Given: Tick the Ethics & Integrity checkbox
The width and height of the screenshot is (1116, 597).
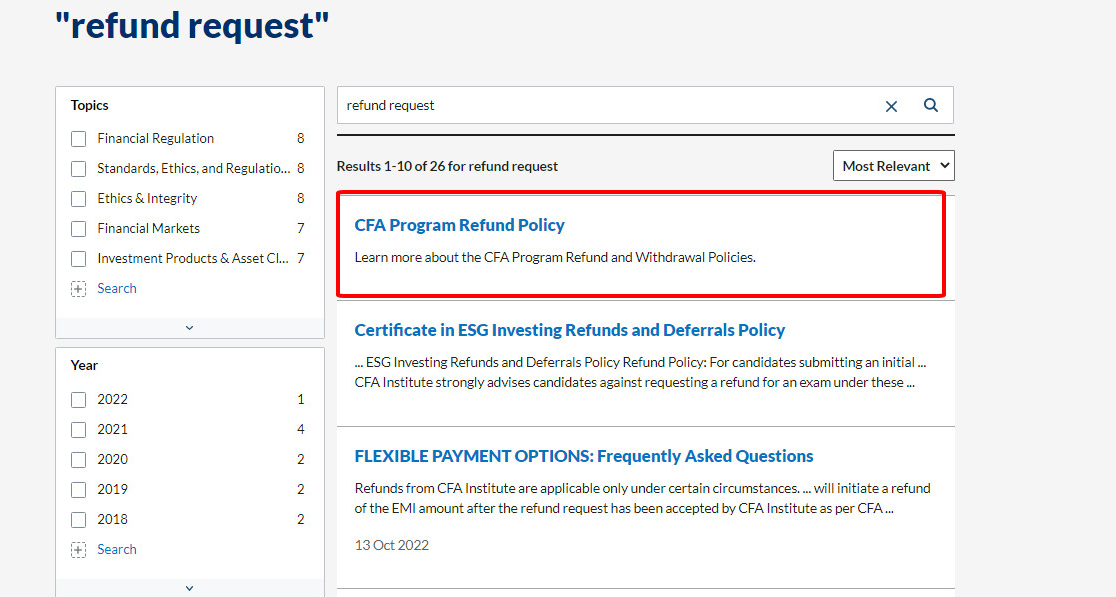Looking at the screenshot, I should point(78,199).
